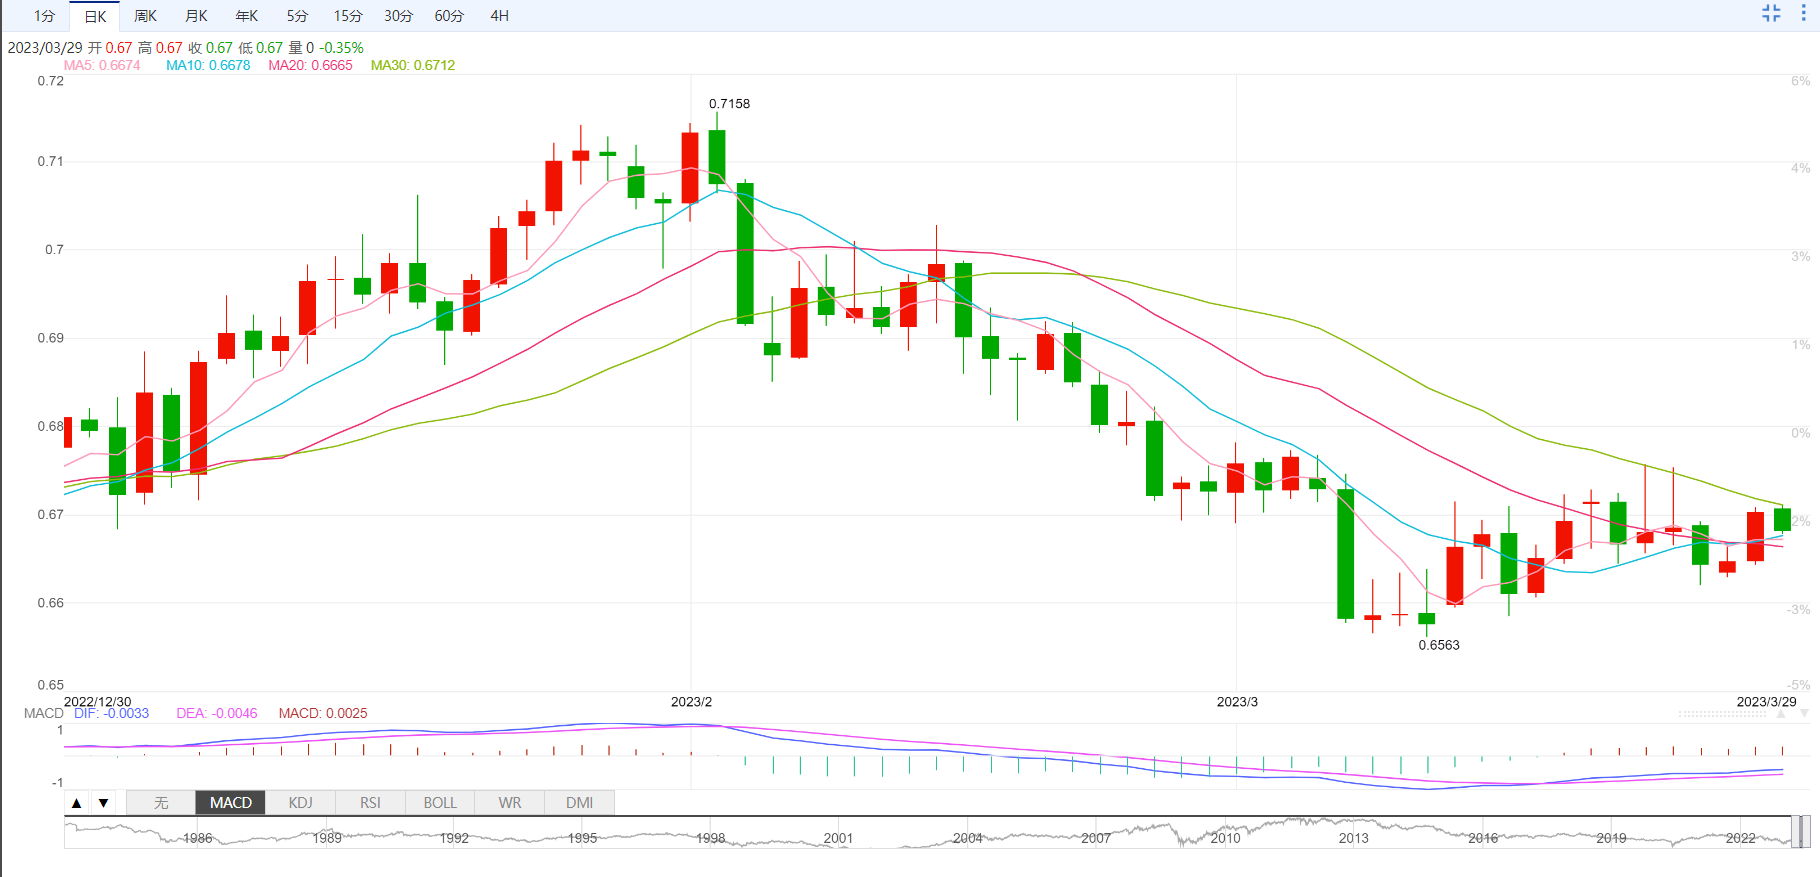1820x877 pixels.
Task: Exit fullscreen with the collapse arrows icon
Action: (1771, 13)
